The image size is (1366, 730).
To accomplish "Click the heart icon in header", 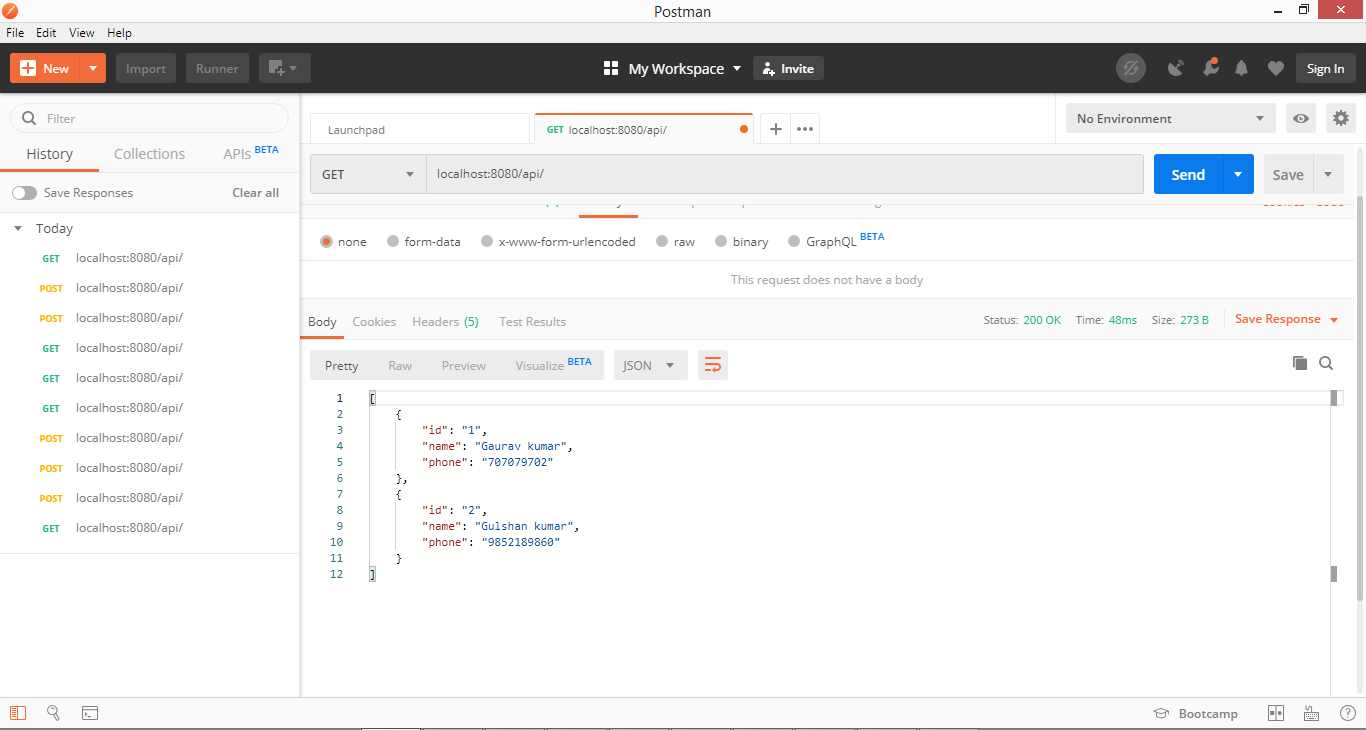I will (x=1275, y=68).
